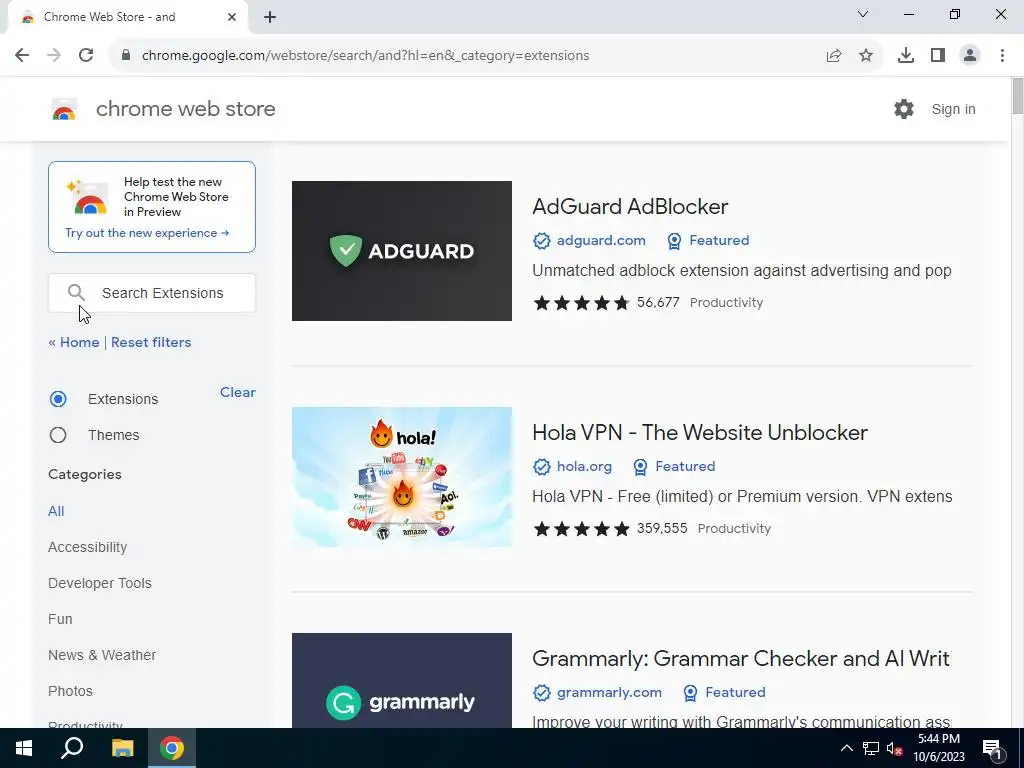The image size is (1024, 768).
Task: Close the Chrome Web Store tab
Action: (231, 17)
